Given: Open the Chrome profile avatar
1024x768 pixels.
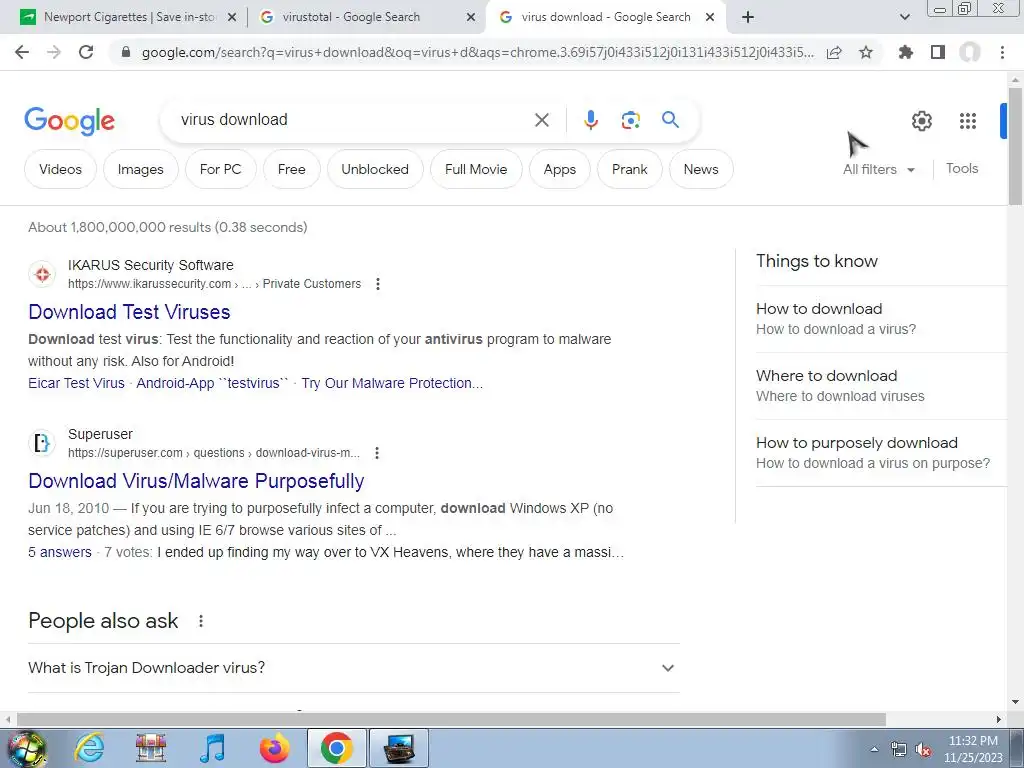Looking at the screenshot, I should 970,52.
